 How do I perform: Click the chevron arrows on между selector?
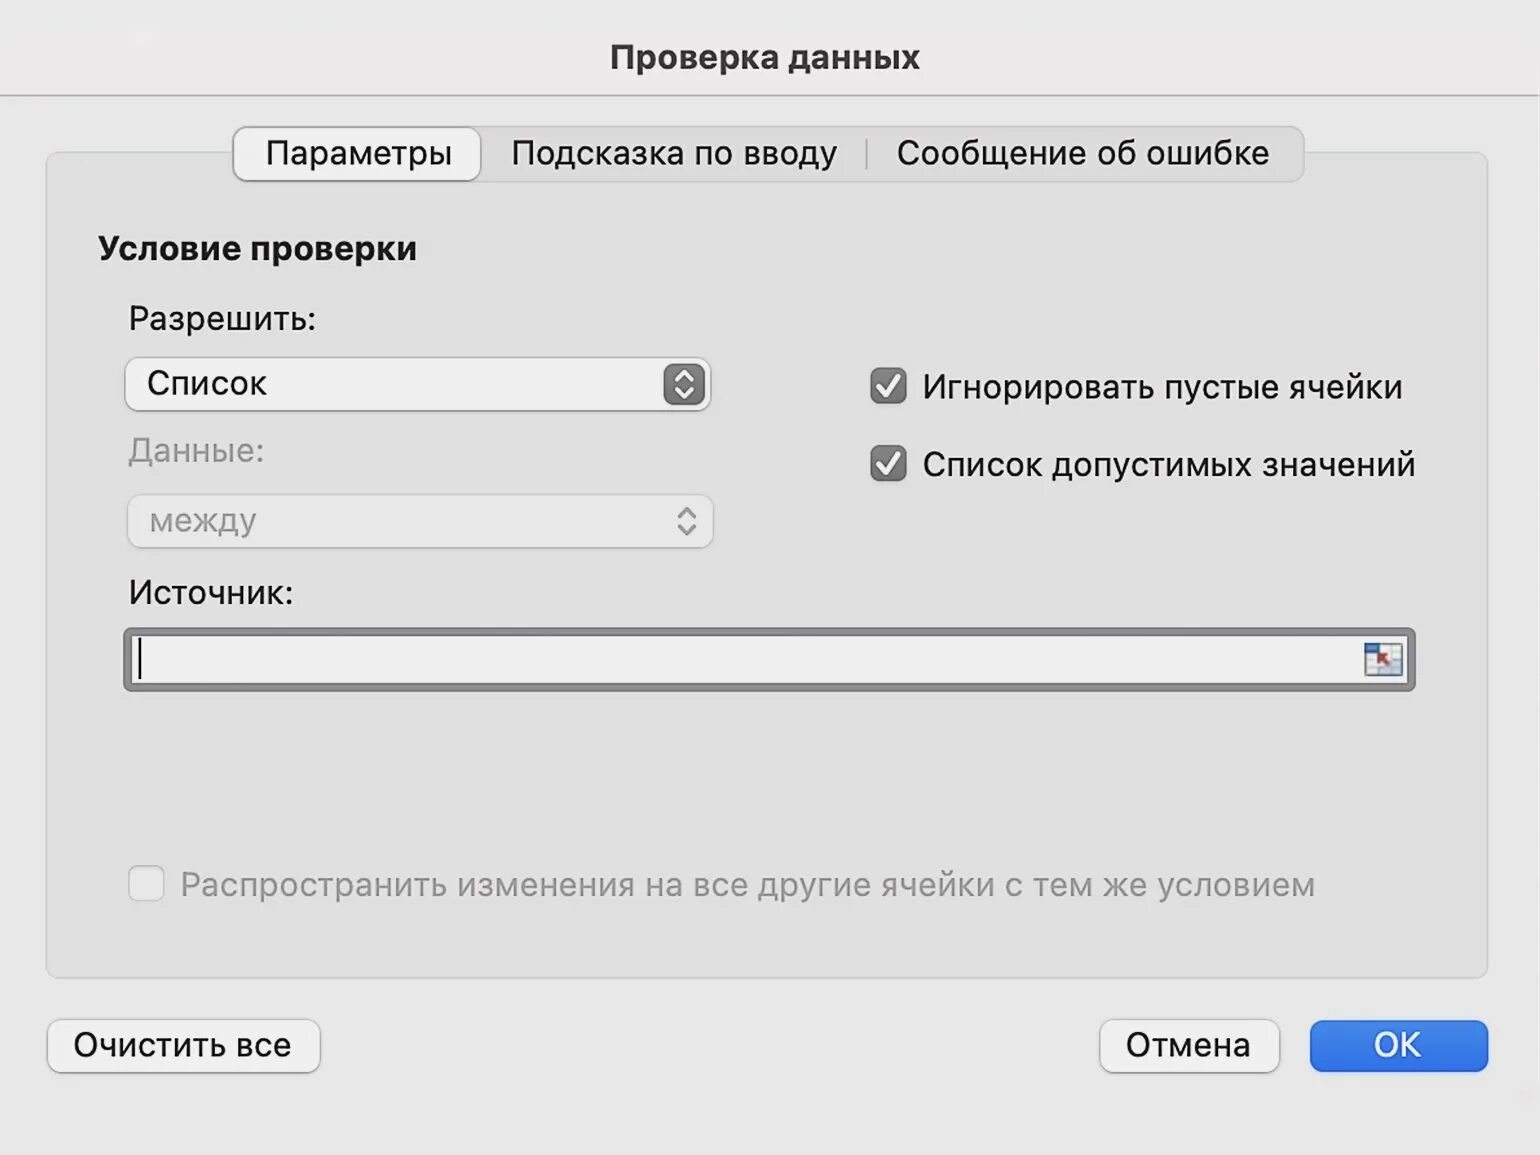tap(686, 521)
